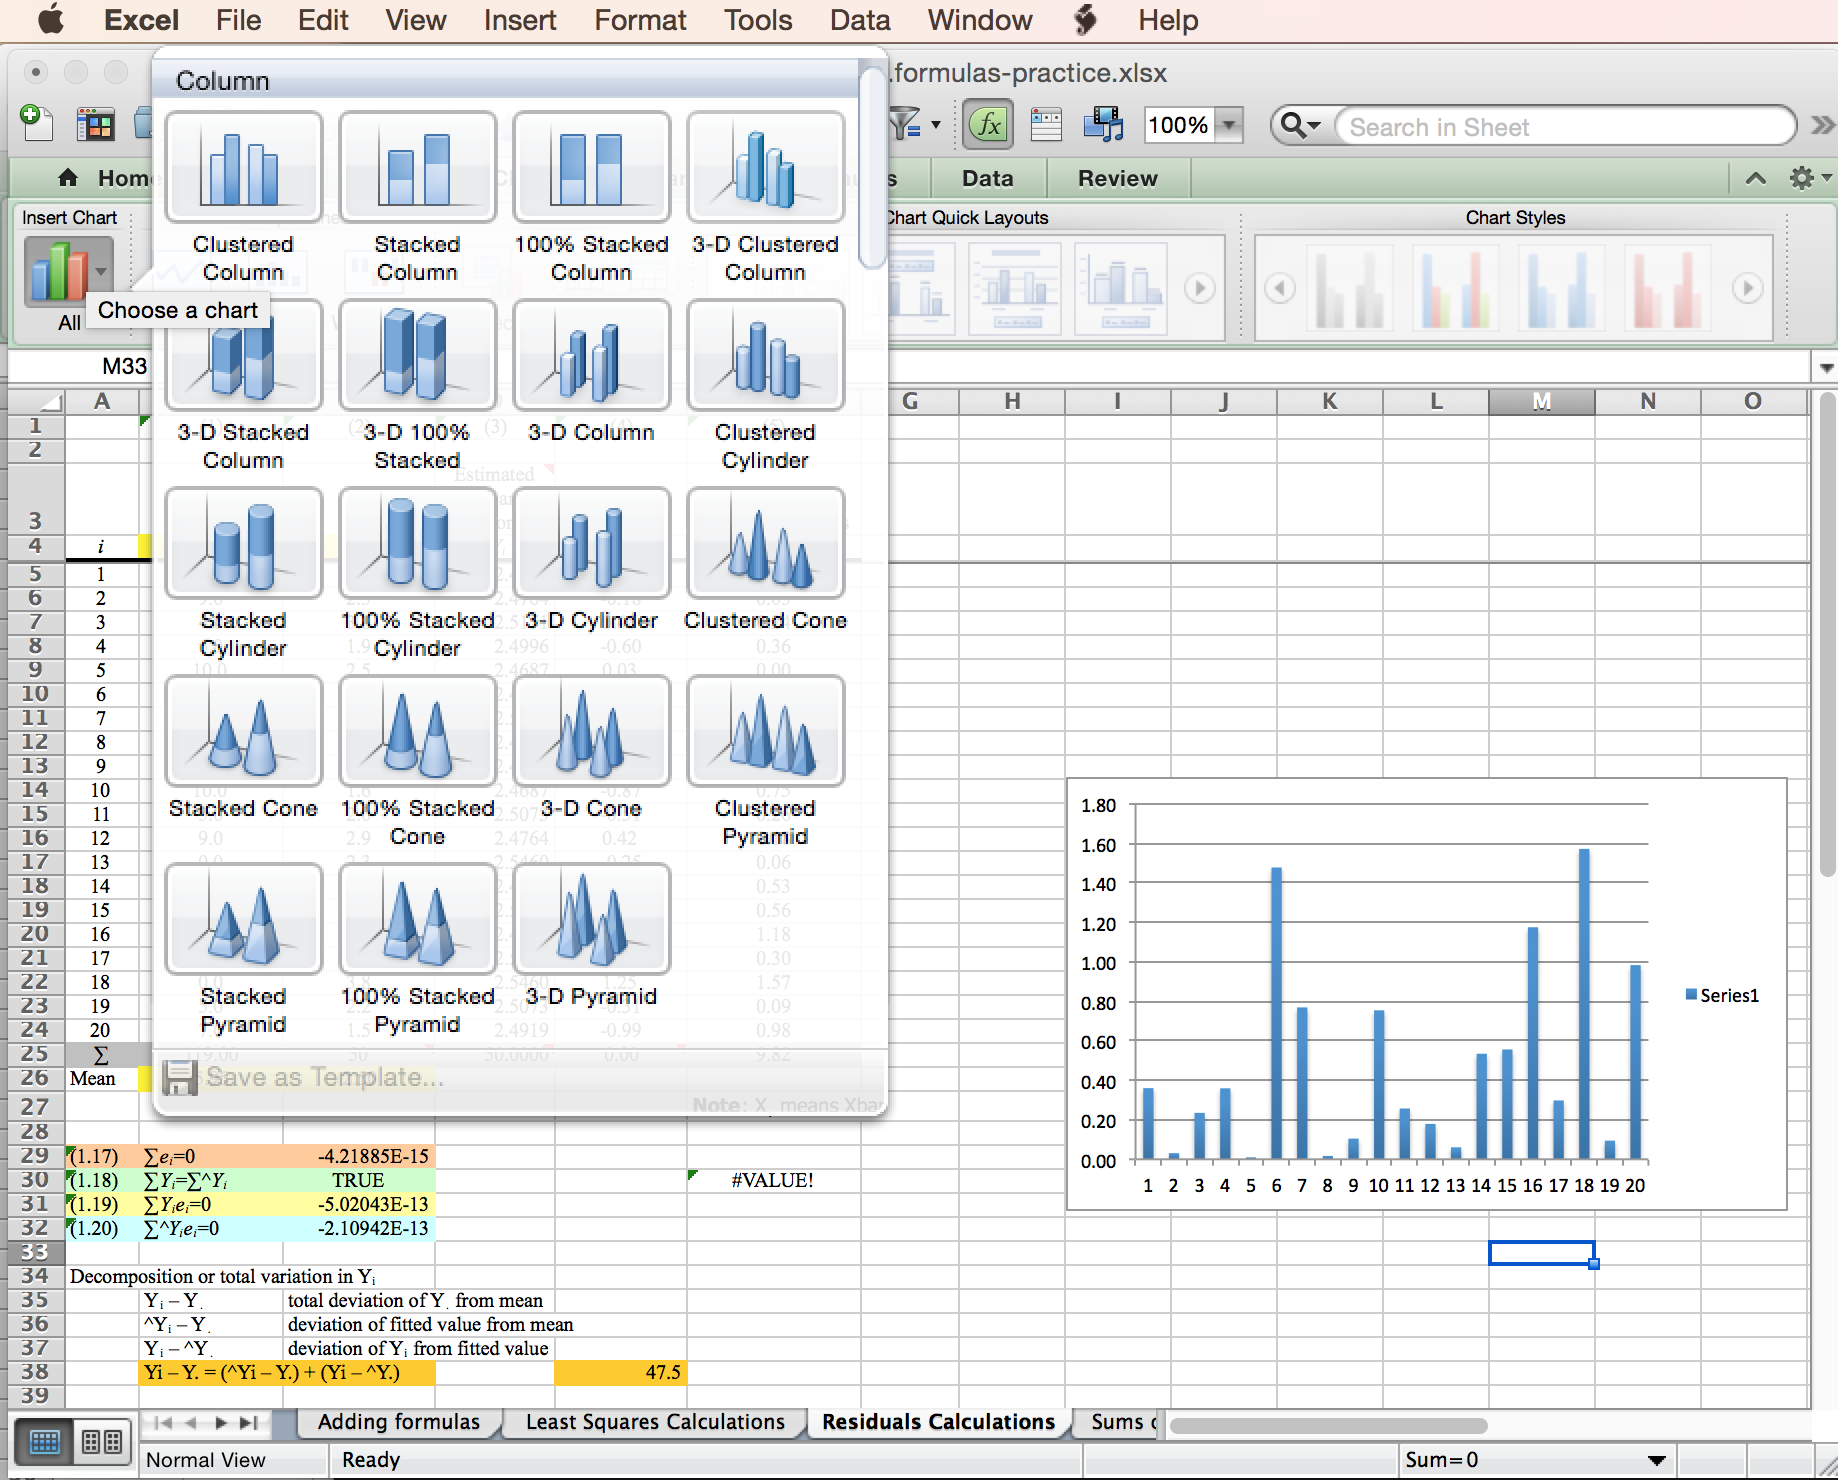This screenshot has height=1480, width=1838.
Task: Choose the 3-D Clustered Column chart
Action: pos(765,166)
